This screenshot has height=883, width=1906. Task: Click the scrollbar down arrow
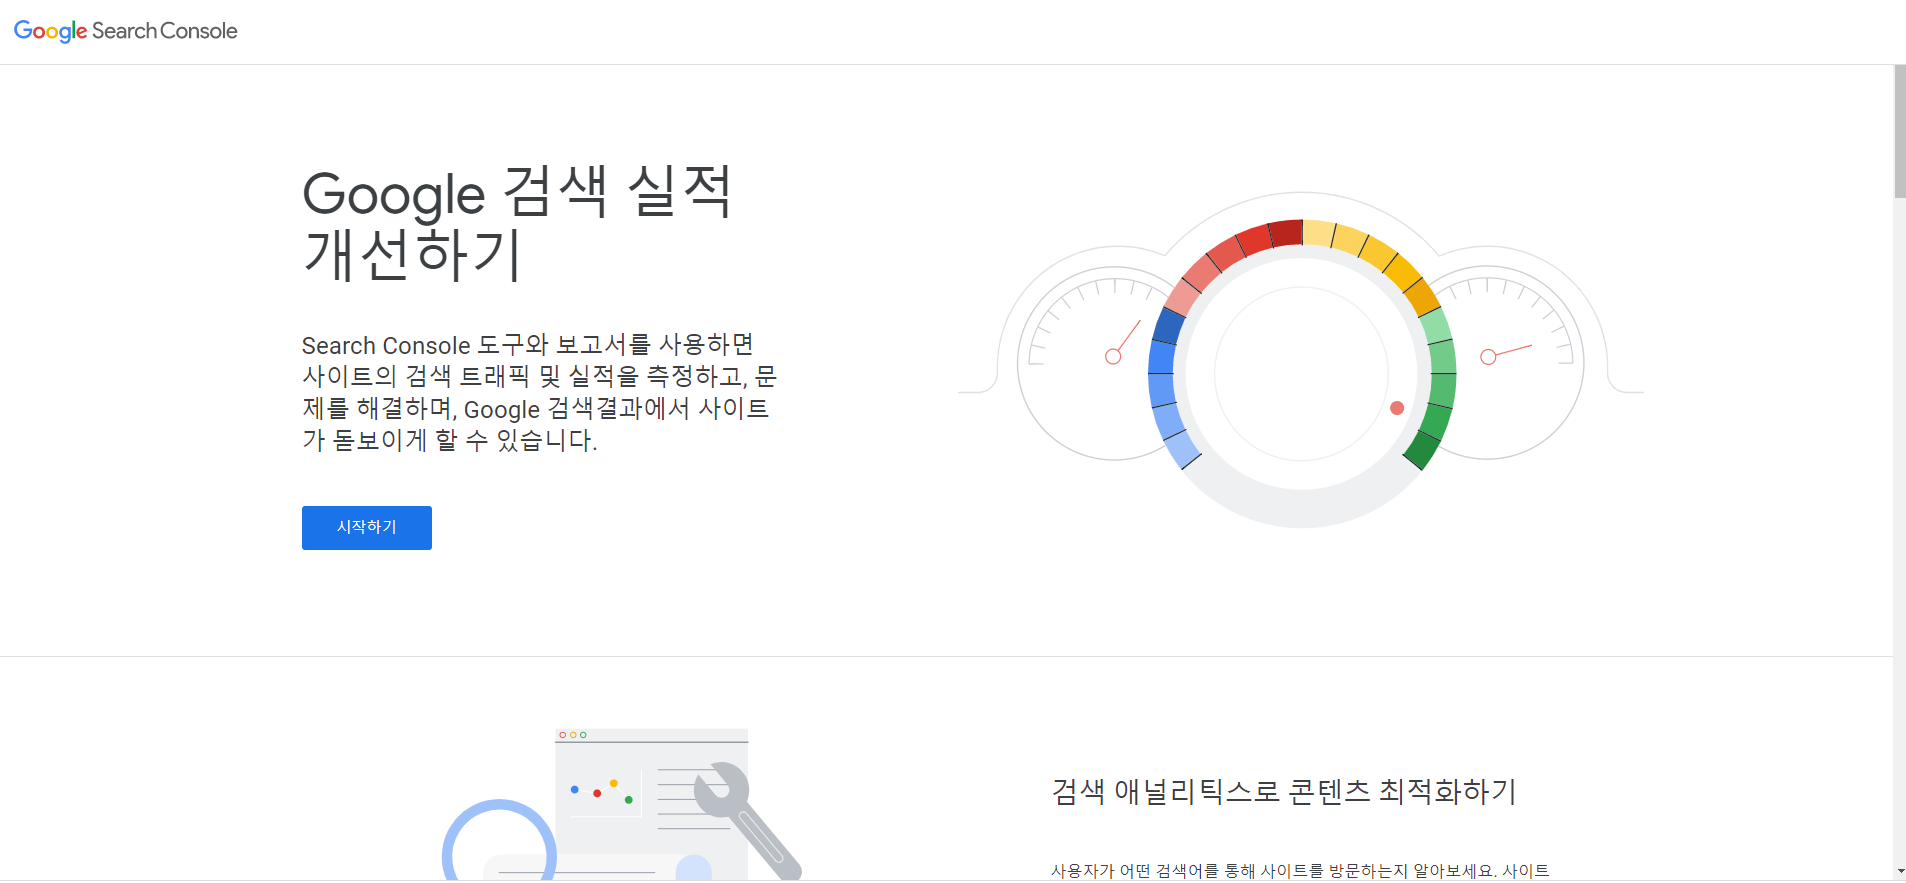coord(1899,873)
